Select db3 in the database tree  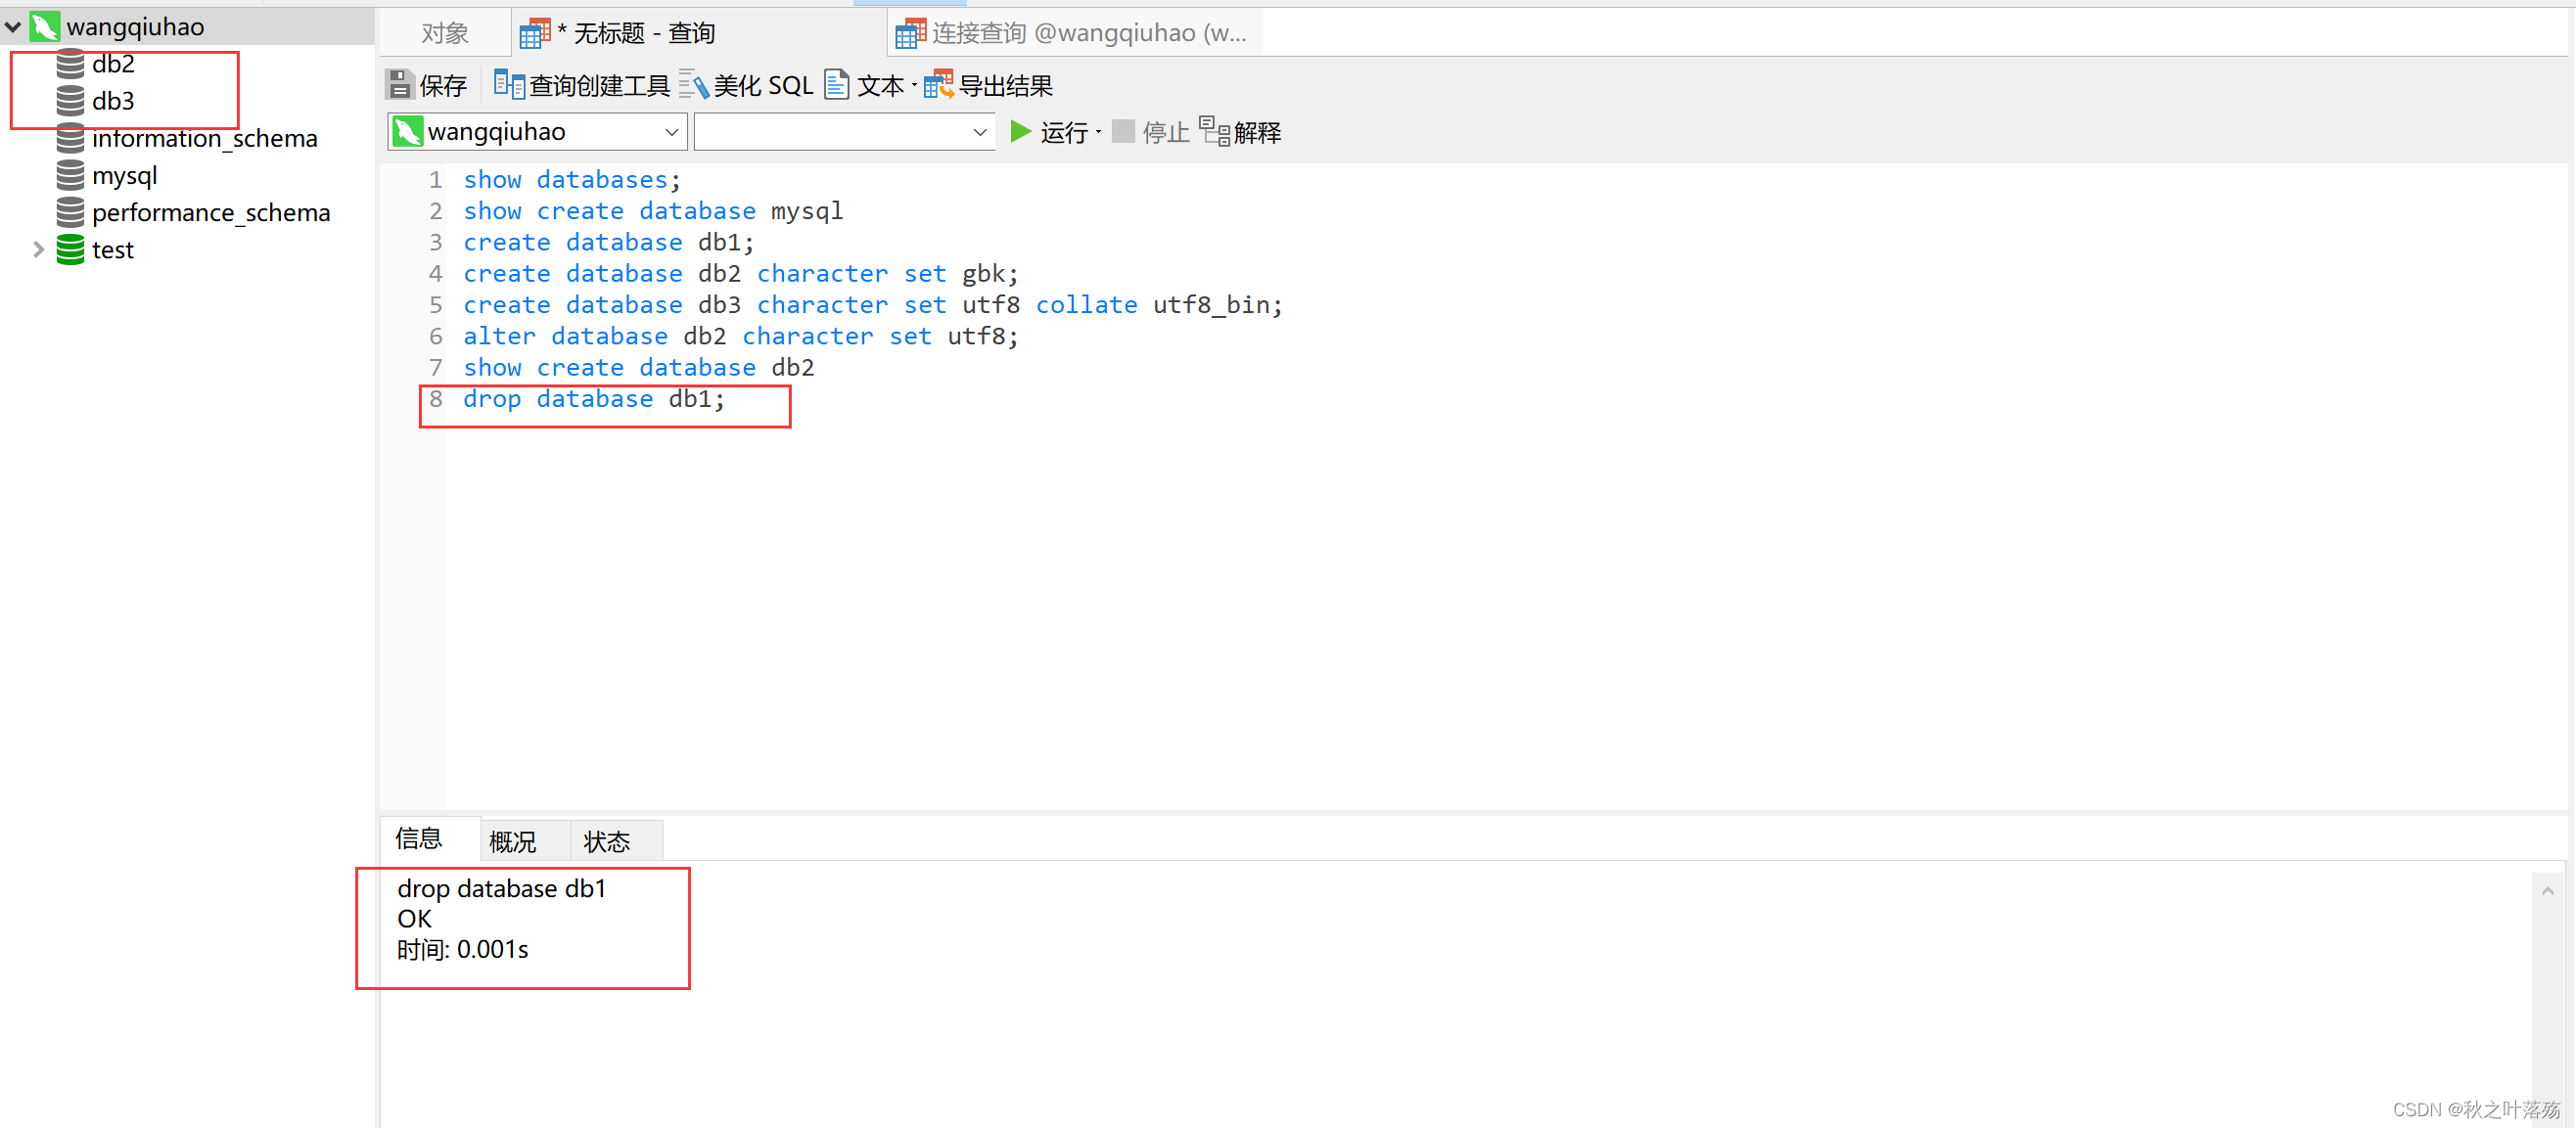point(113,101)
